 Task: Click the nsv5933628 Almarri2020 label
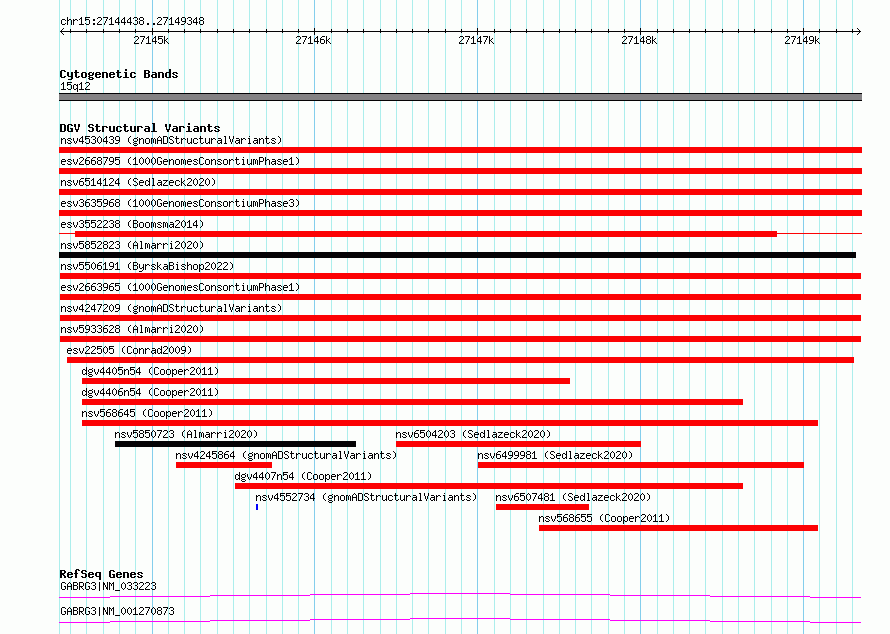pos(132,329)
